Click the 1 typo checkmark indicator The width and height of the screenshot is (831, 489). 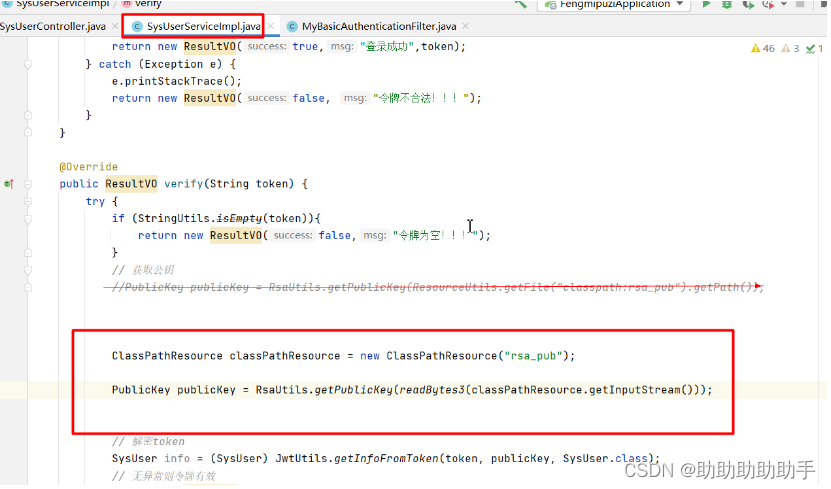point(814,49)
